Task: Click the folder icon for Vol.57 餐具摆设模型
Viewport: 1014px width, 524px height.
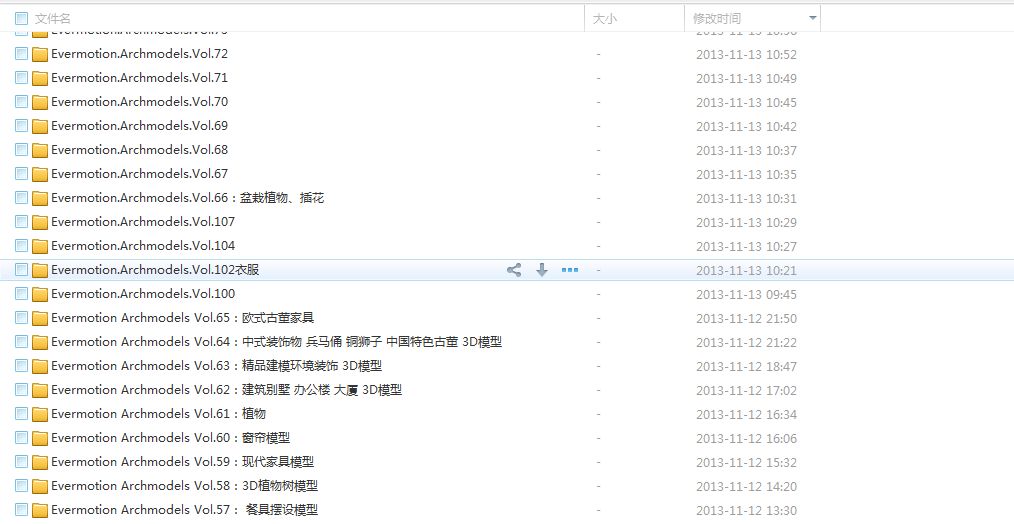Action: point(40,510)
